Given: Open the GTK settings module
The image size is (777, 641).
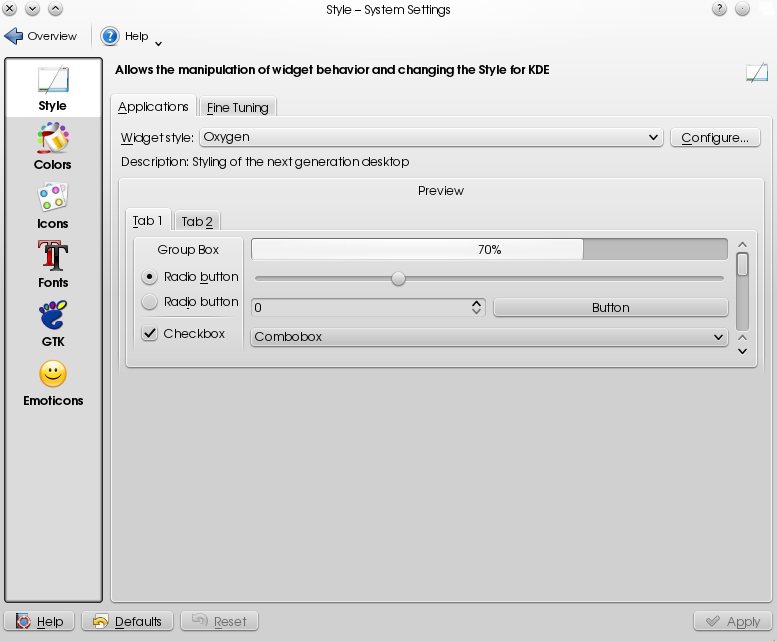Looking at the screenshot, I should 53,324.
